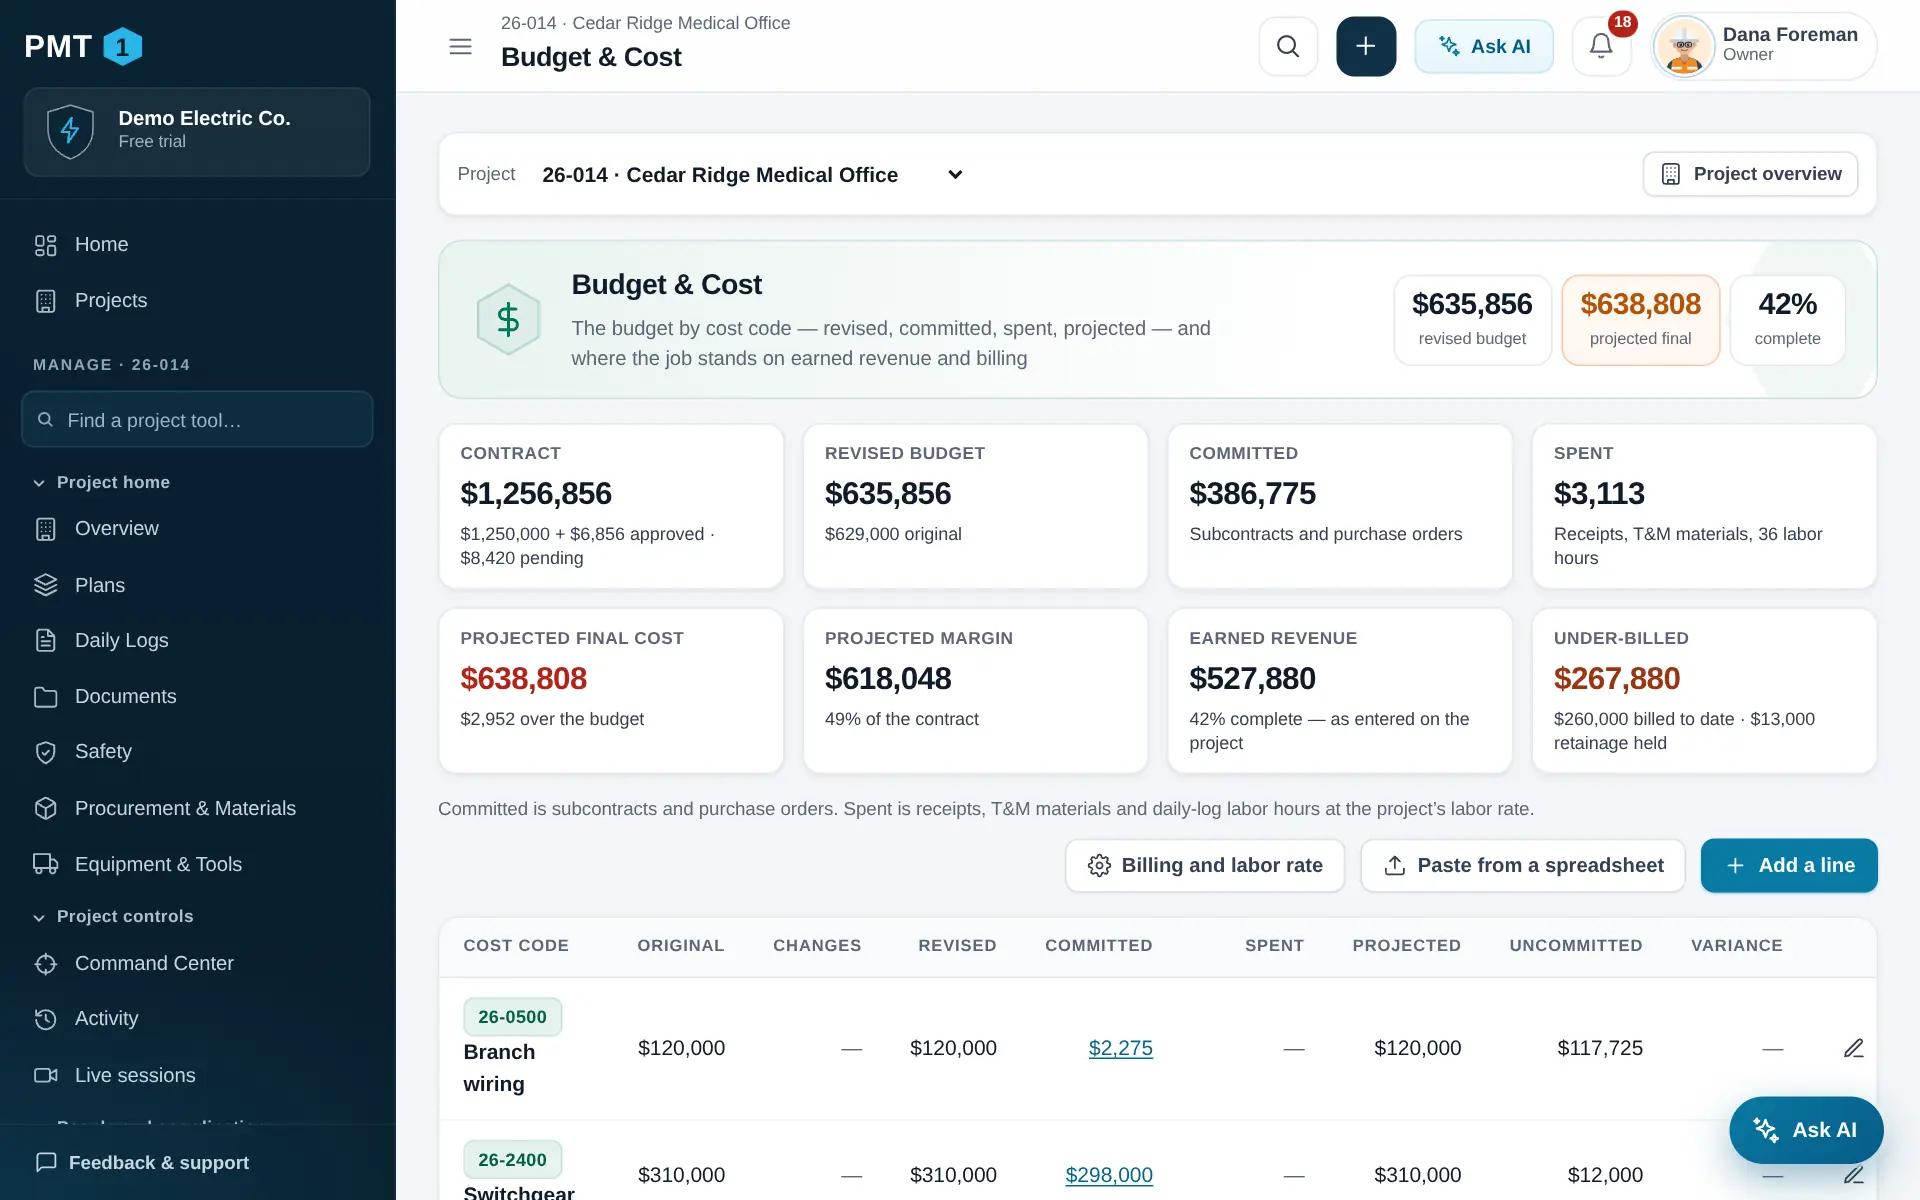This screenshot has height=1200, width=1920.
Task: Toggle the hamburger sidebar menu icon
Action: click(460, 46)
